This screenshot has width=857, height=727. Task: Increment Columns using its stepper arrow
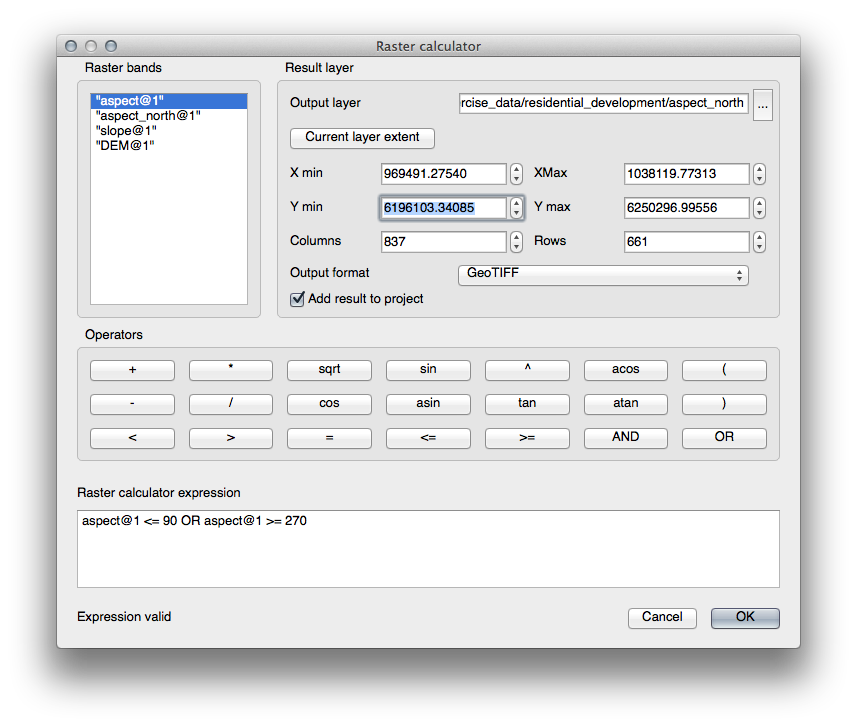515,237
